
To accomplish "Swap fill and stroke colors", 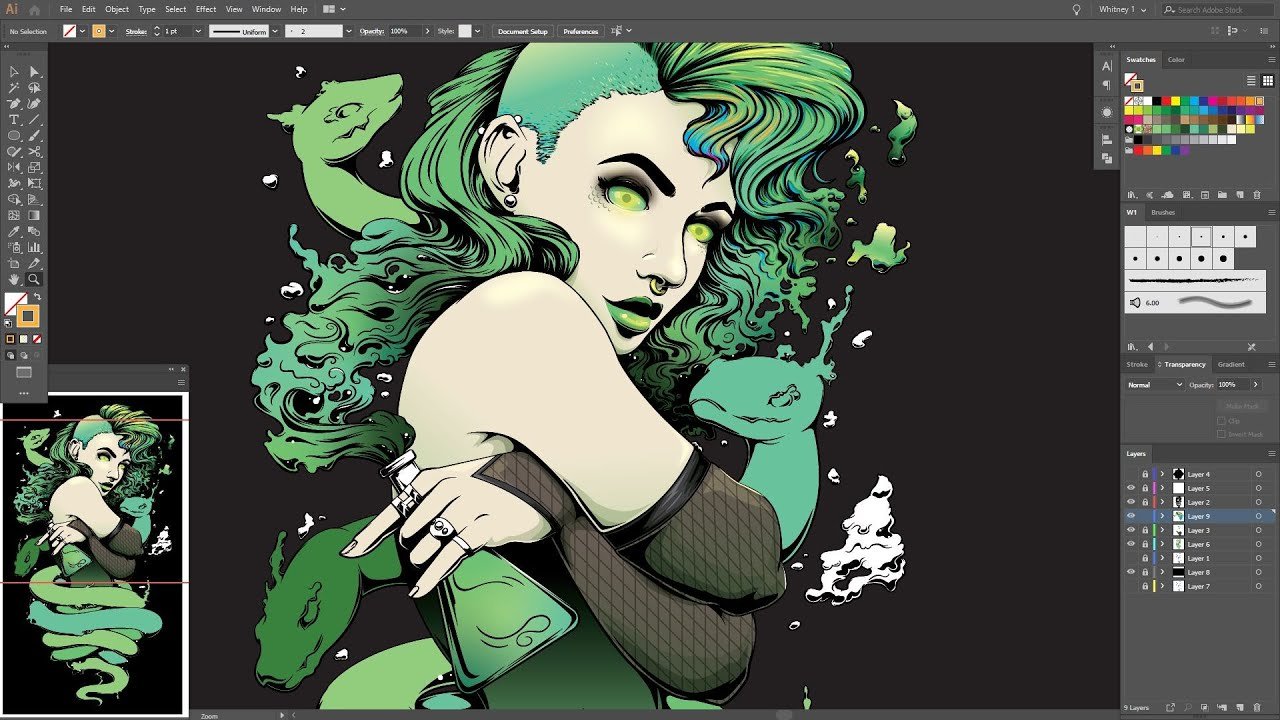I will (37, 296).
